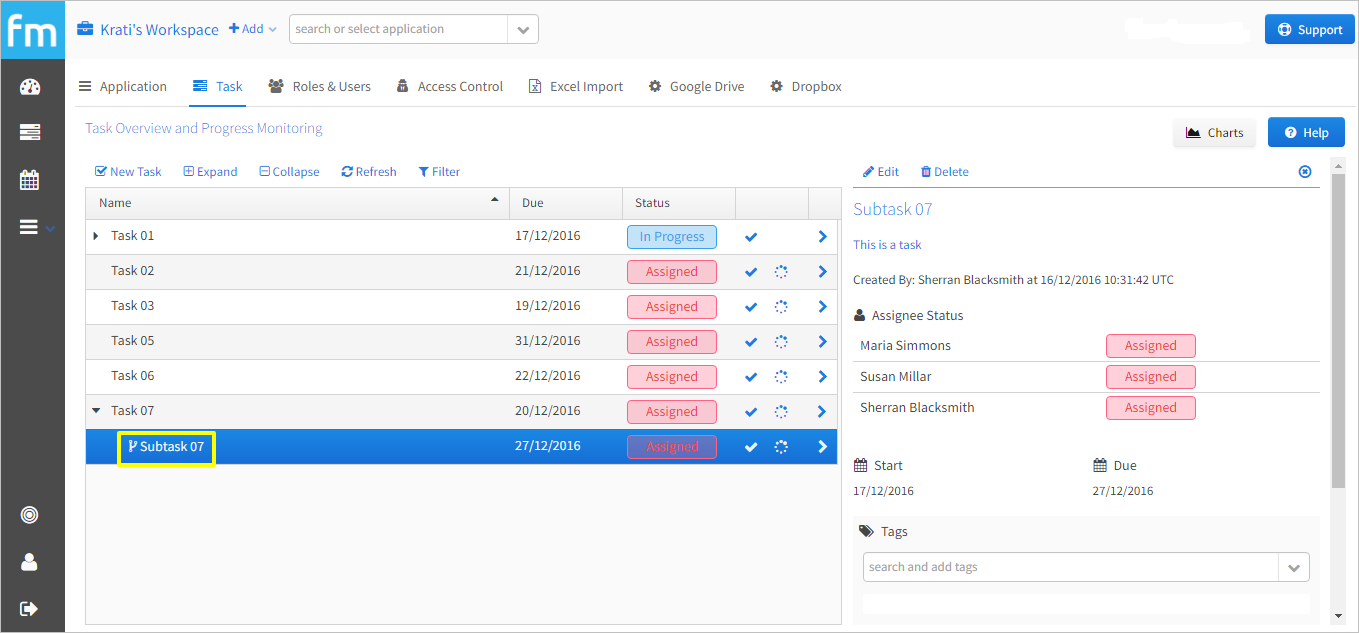Collapse the Task 07 tree arrow
The width and height of the screenshot is (1359, 633).
96,410
